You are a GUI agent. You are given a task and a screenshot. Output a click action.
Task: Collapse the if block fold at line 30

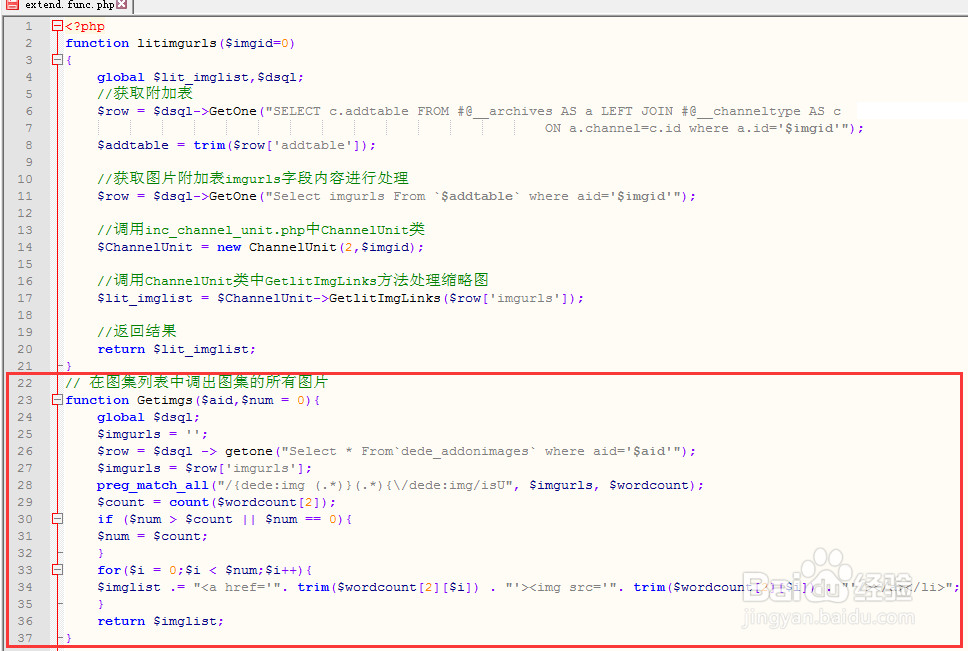[x=57, y=519]
